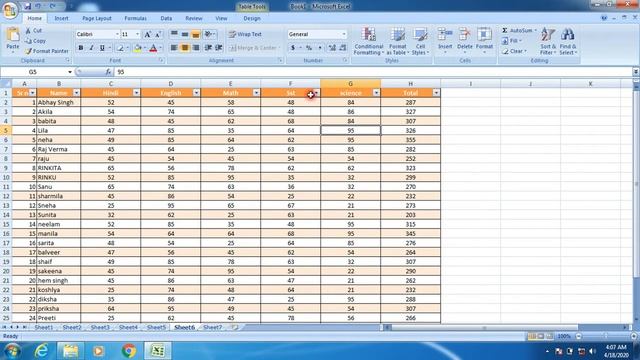Switch to the Data tab
The width and height of the screenshot is (640, 360).
(166, 18)
